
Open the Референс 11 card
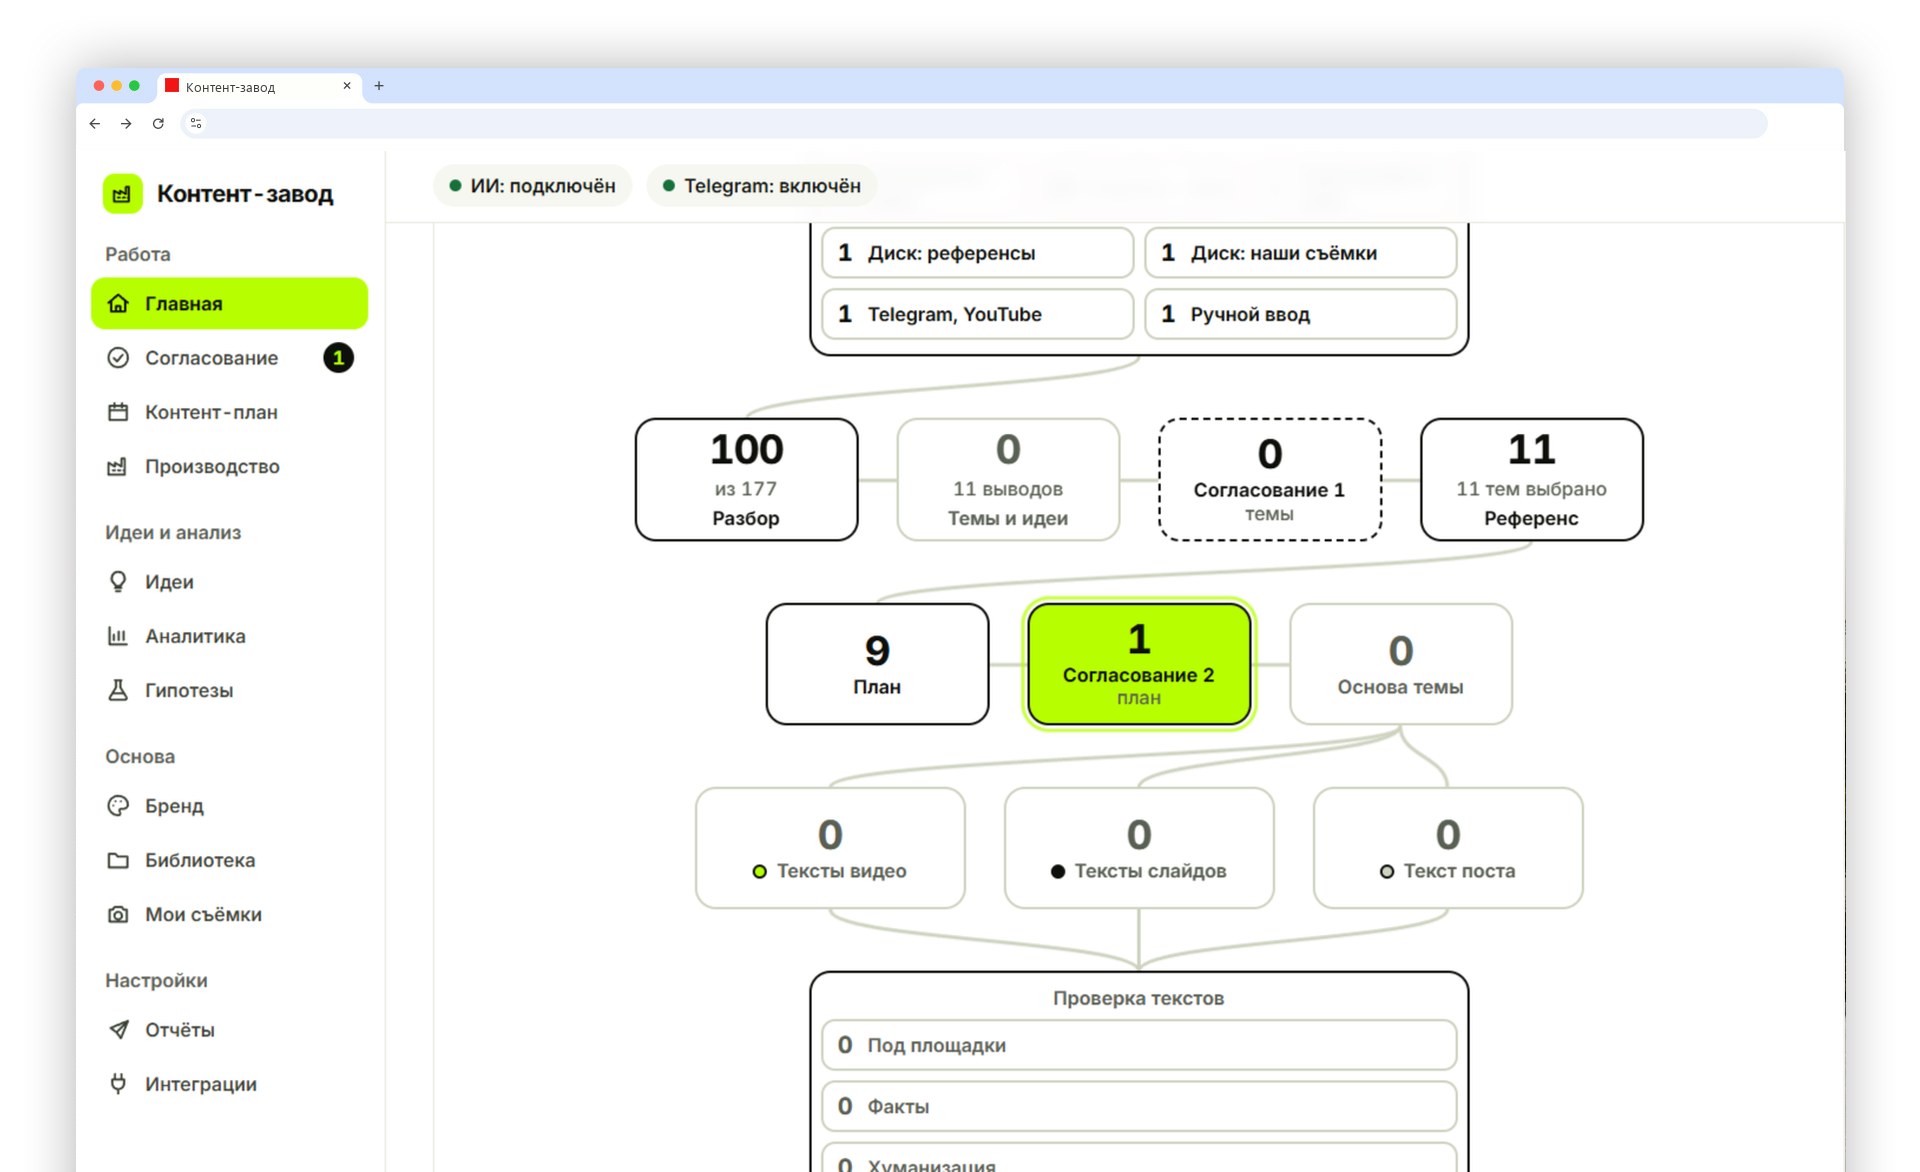coord(1532,480)
